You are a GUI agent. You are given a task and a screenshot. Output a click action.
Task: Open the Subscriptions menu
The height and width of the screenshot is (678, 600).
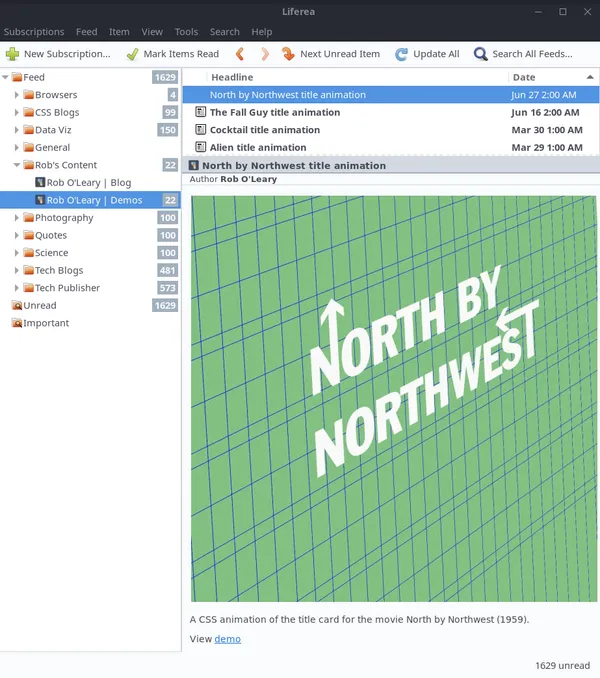coord(34,32)
